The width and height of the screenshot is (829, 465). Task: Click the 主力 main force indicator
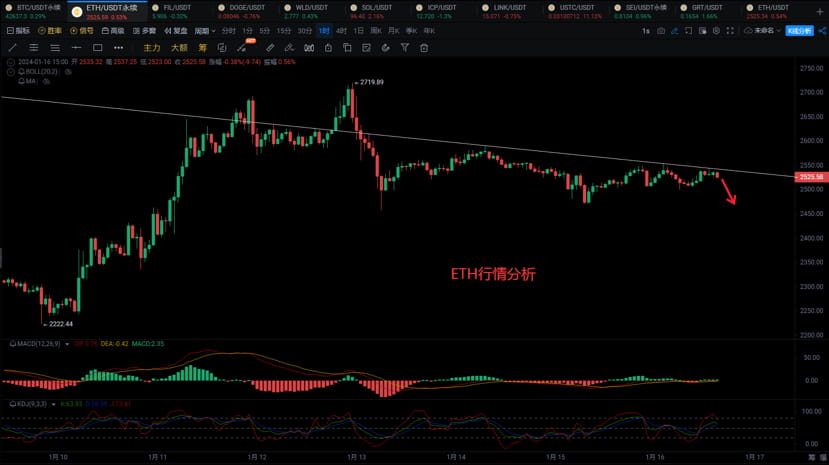(152, 48)
